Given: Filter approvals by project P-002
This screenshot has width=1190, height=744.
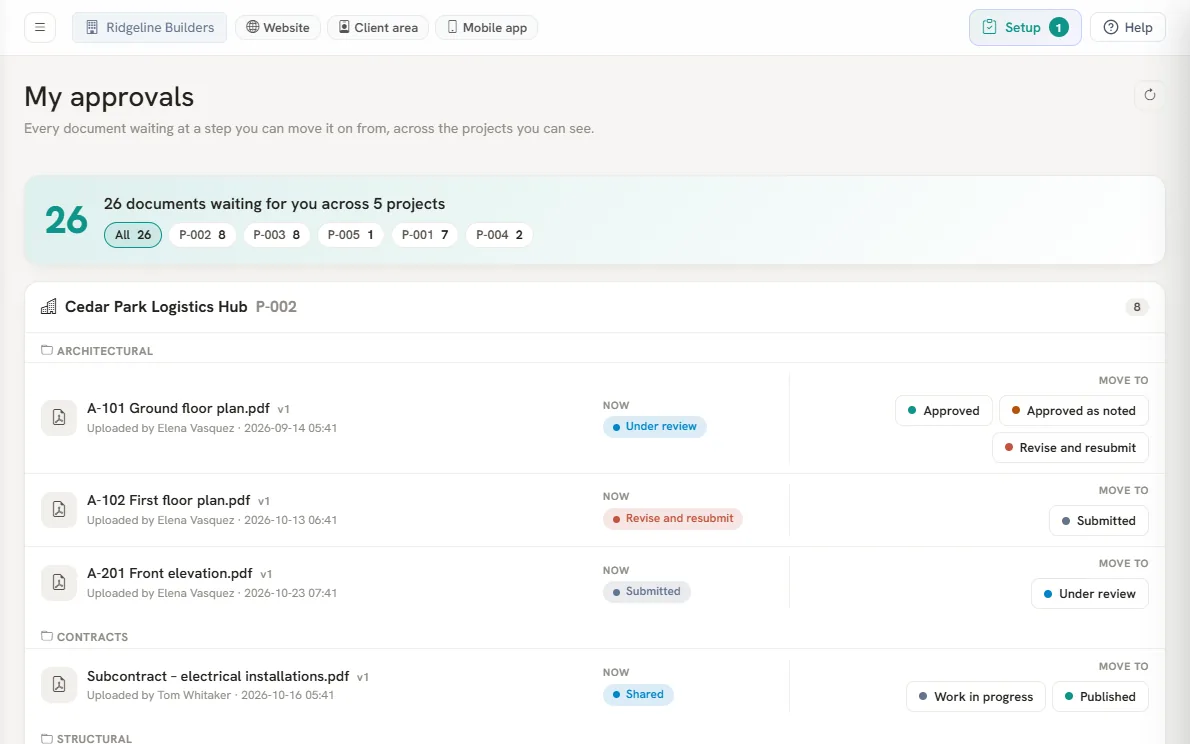Looking at the screenshot, I should [x=203, y=235].
